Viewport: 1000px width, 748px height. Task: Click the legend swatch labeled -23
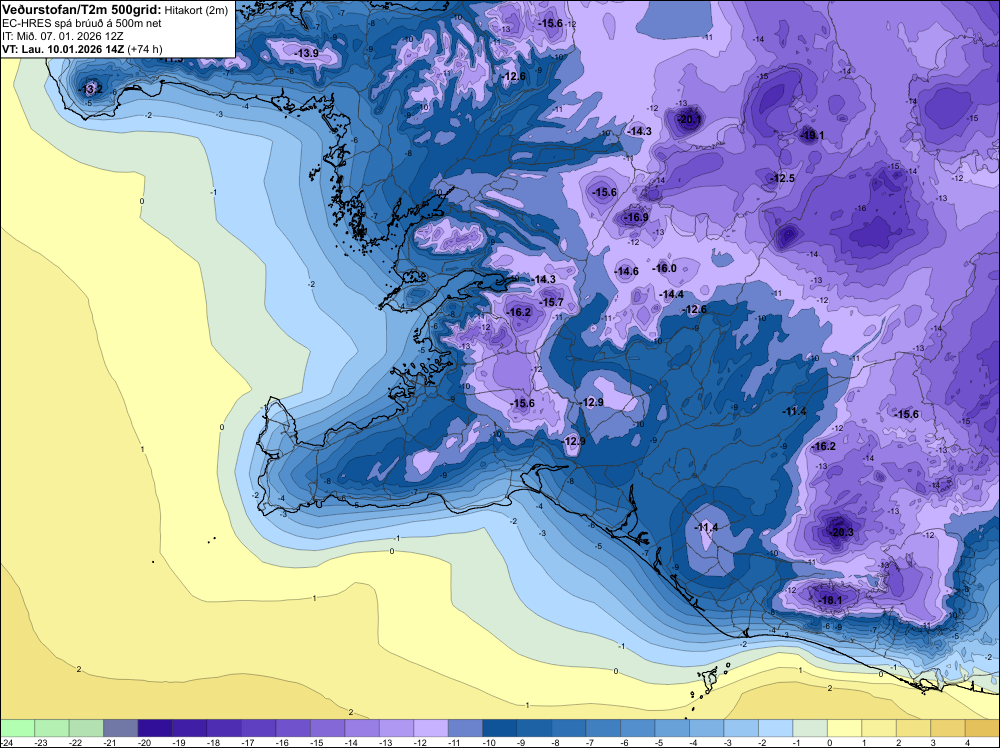52,728
